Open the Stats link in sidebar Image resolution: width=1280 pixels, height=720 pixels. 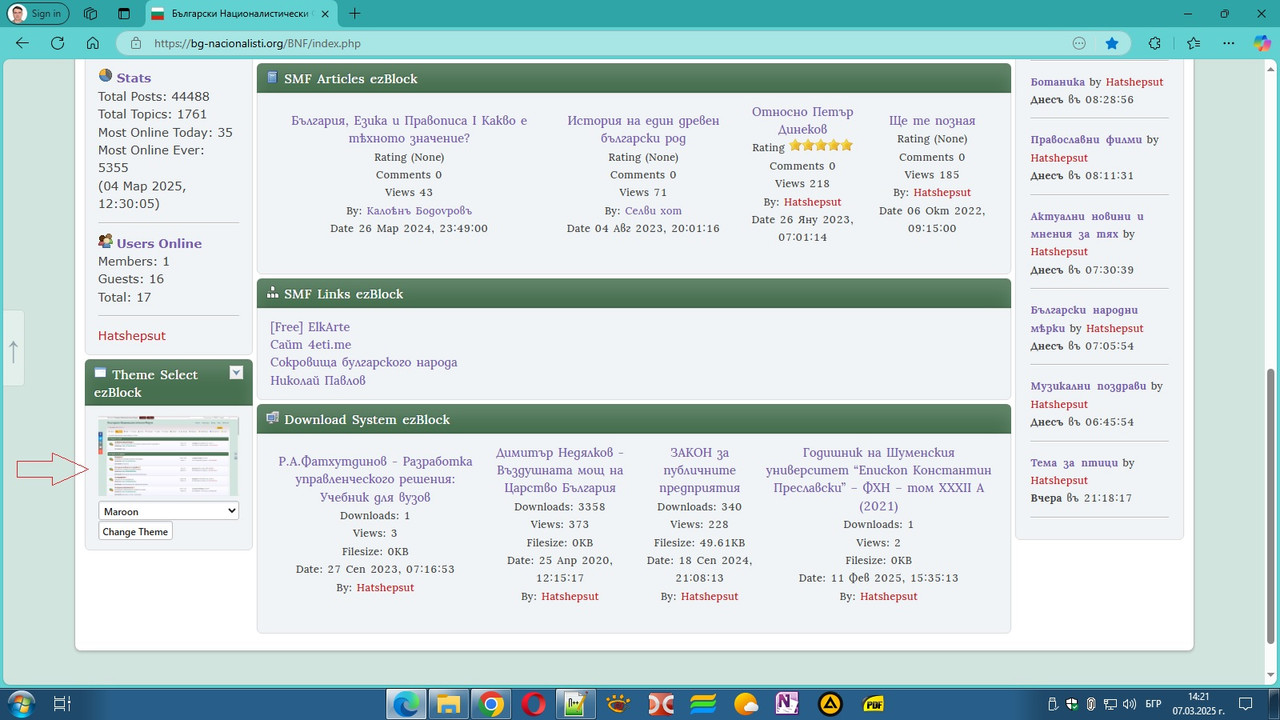(x=134, y=78)
